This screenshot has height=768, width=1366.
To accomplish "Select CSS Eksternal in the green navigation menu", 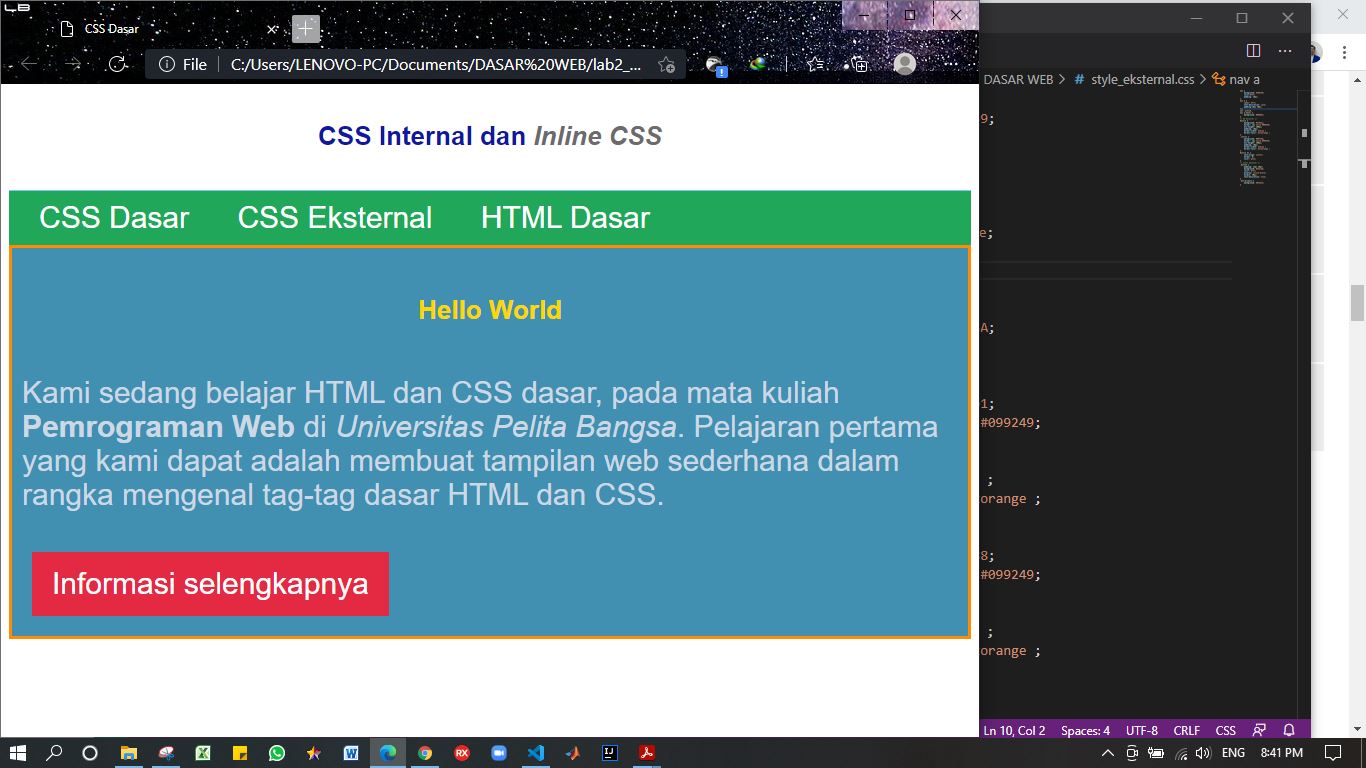I will tap(334, 218).
